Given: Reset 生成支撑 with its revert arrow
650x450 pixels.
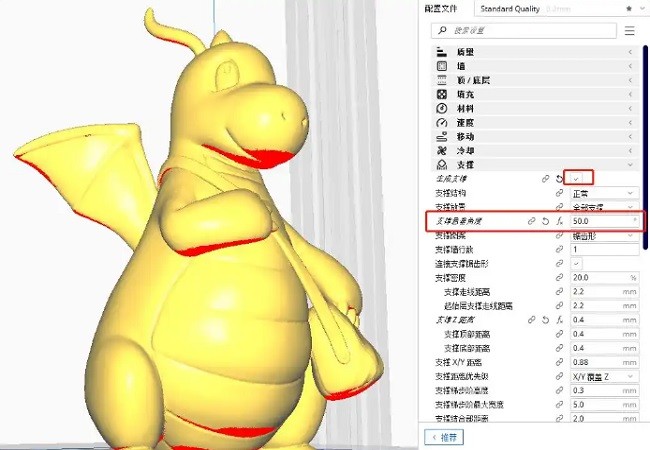Looking at the screenshot, I should pos(559,179).
